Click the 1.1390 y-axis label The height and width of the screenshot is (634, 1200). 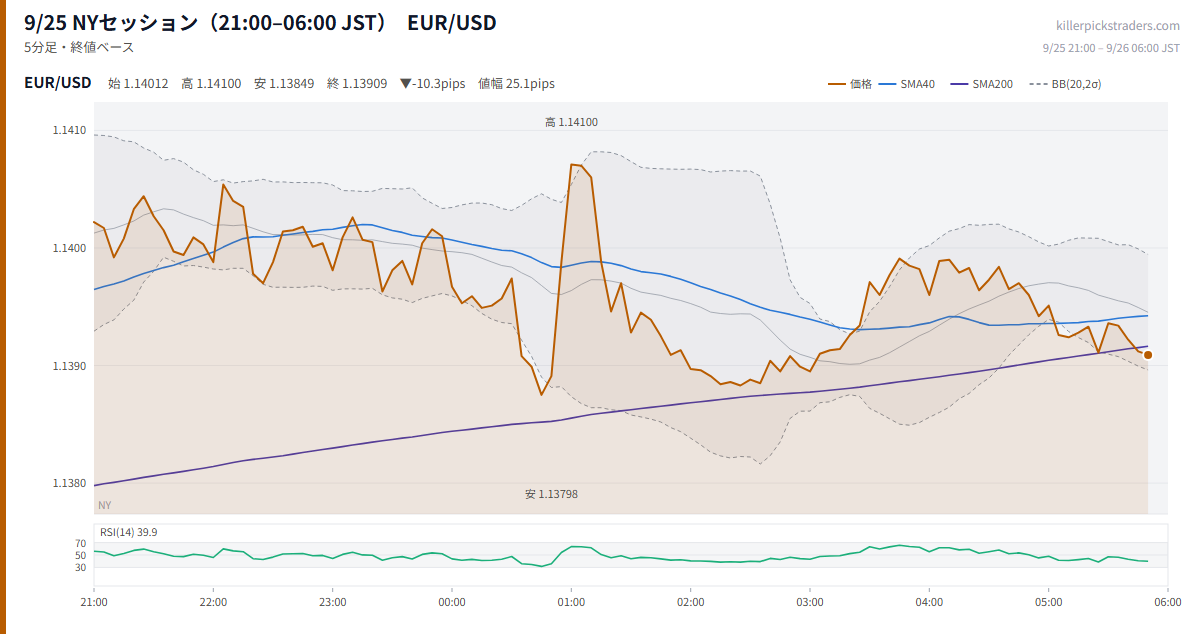coord(69,366)
